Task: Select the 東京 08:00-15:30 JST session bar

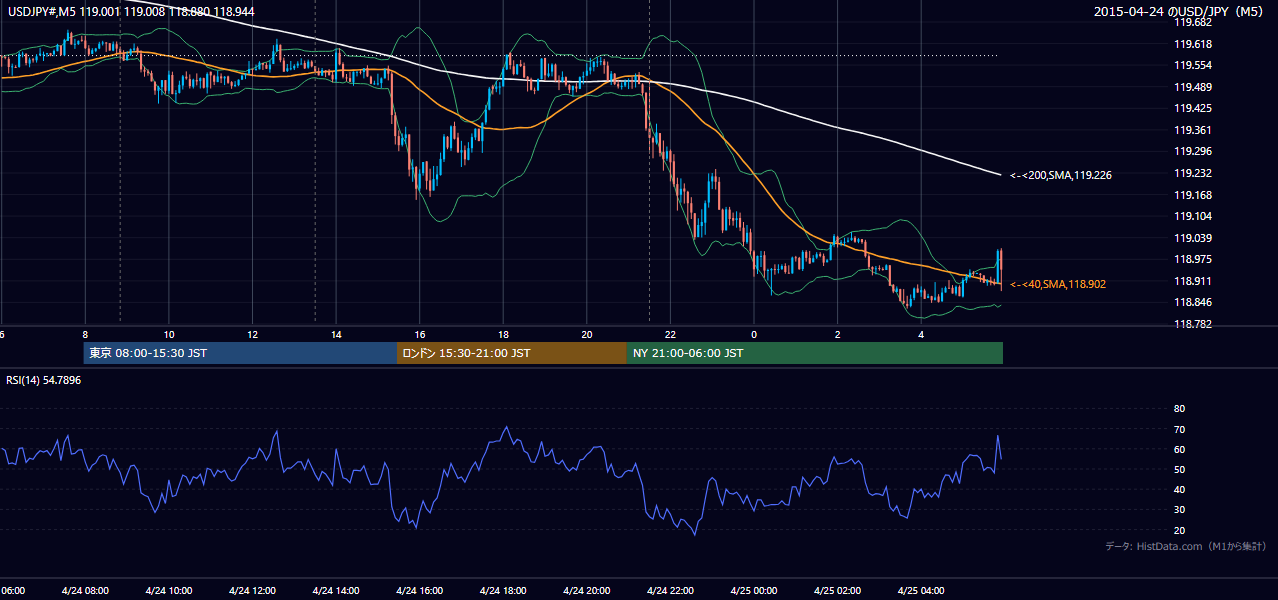Action: pyautogui.click(x=241, y=353)
